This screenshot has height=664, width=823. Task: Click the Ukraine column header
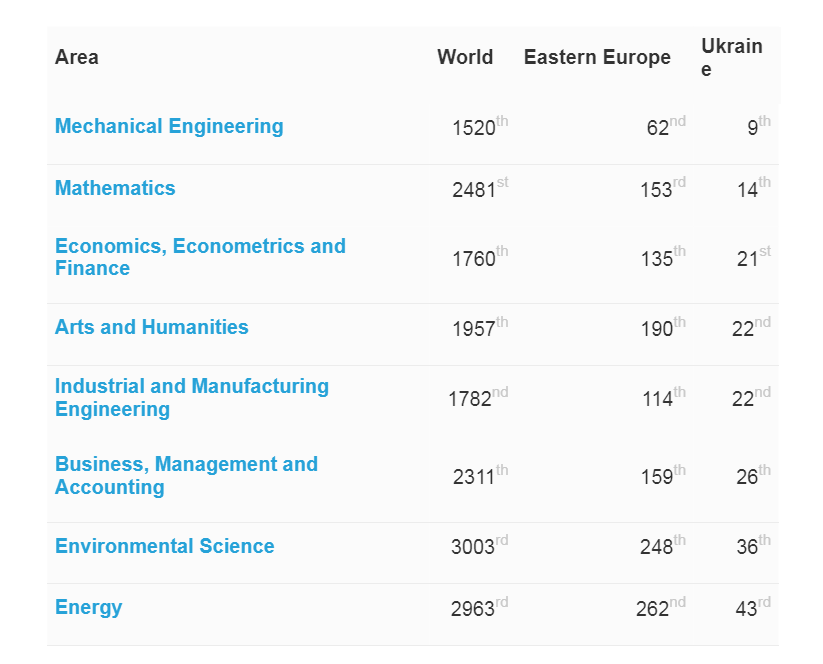tap(731, 58)
